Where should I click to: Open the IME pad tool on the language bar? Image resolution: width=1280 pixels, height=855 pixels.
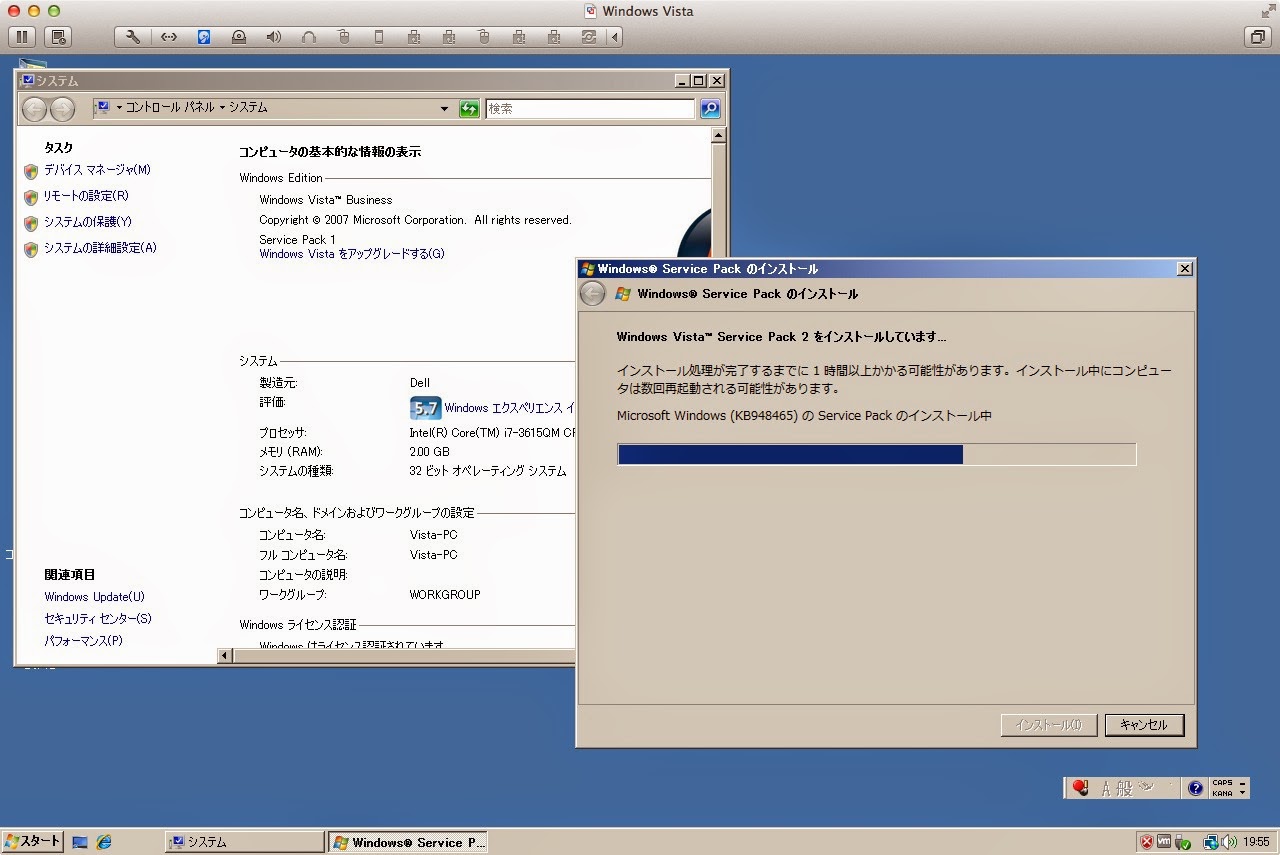tap(1146, 788)
